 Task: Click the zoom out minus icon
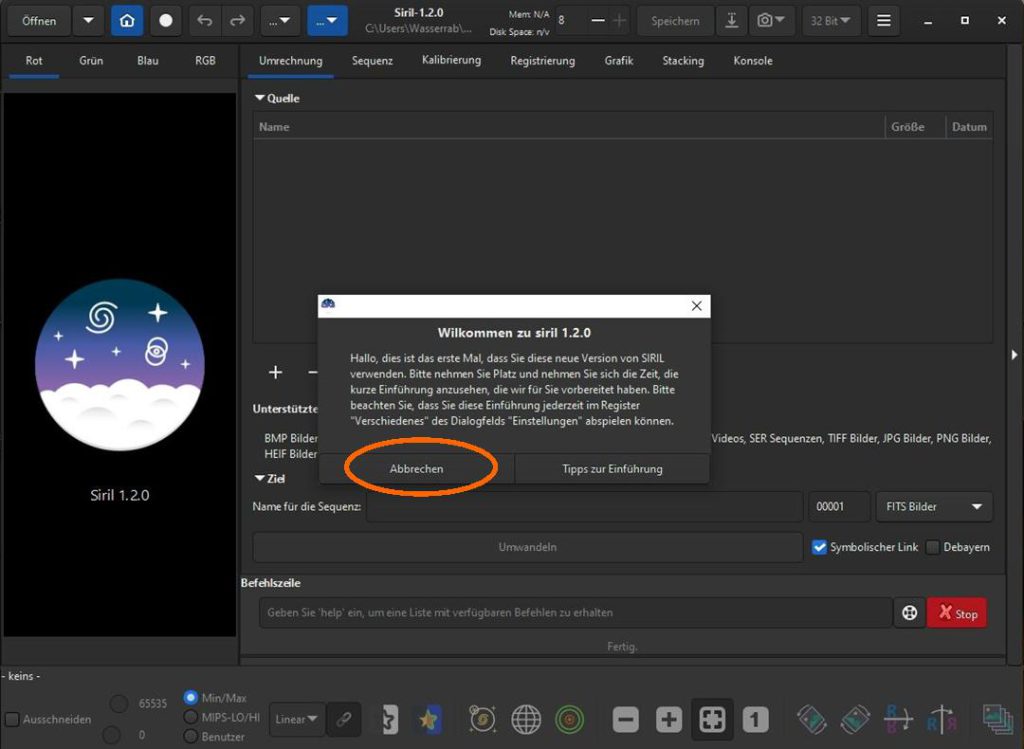pyautogui.click(x=626, y=719)
